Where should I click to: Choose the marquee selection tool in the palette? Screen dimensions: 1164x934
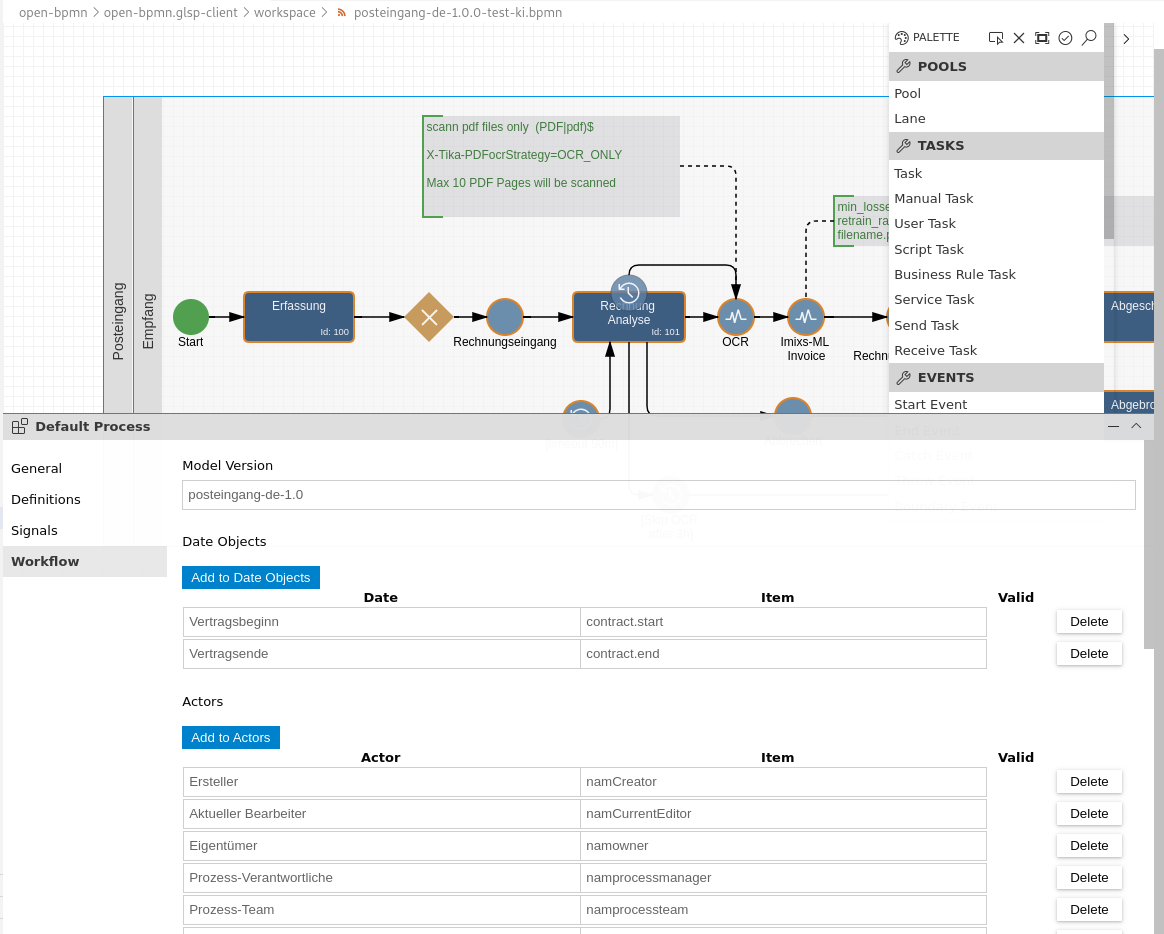(1042, 37)
